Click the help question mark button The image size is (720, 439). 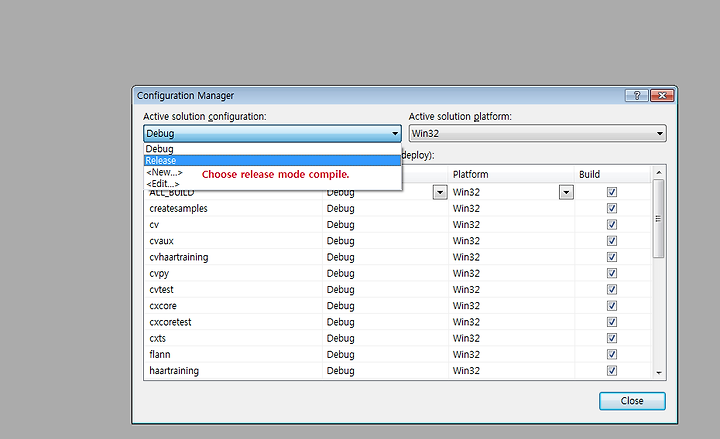(x=636, y=96)
